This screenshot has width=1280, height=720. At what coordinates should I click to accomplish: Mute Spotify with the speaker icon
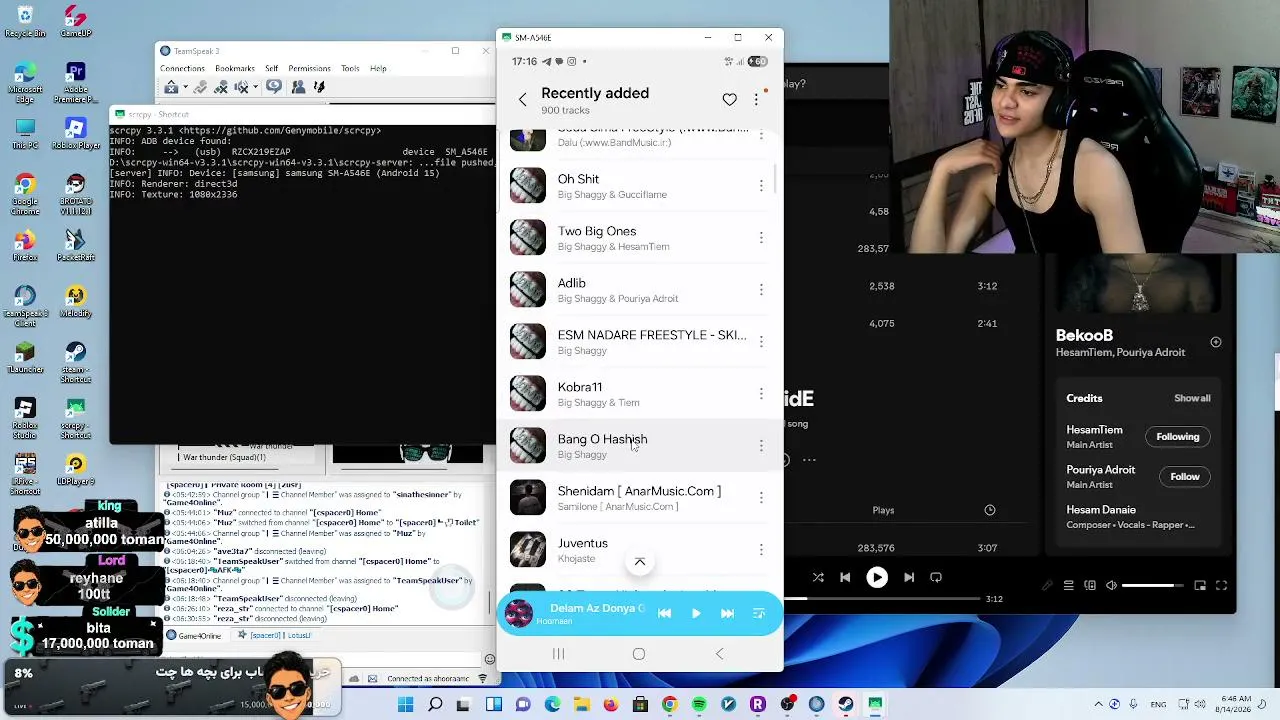[x=1111, y=585]
